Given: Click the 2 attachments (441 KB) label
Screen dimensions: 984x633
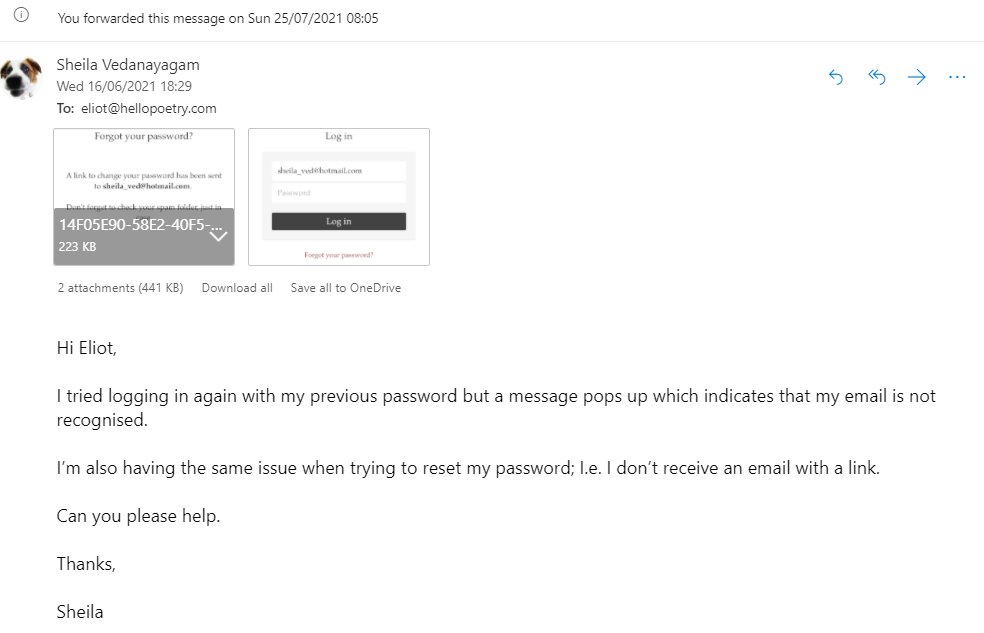Looking at the screenshot, I should (120, 288).
